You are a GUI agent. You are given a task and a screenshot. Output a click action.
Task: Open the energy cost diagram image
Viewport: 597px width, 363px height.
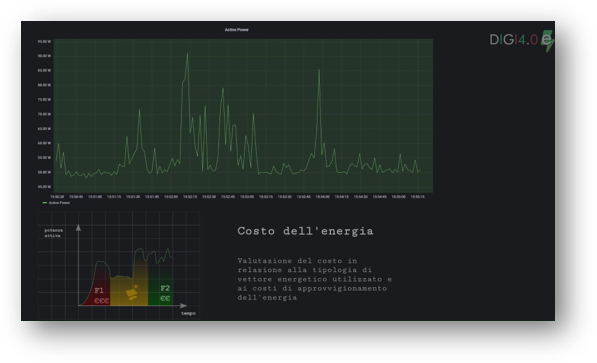(x=119, y=265)
